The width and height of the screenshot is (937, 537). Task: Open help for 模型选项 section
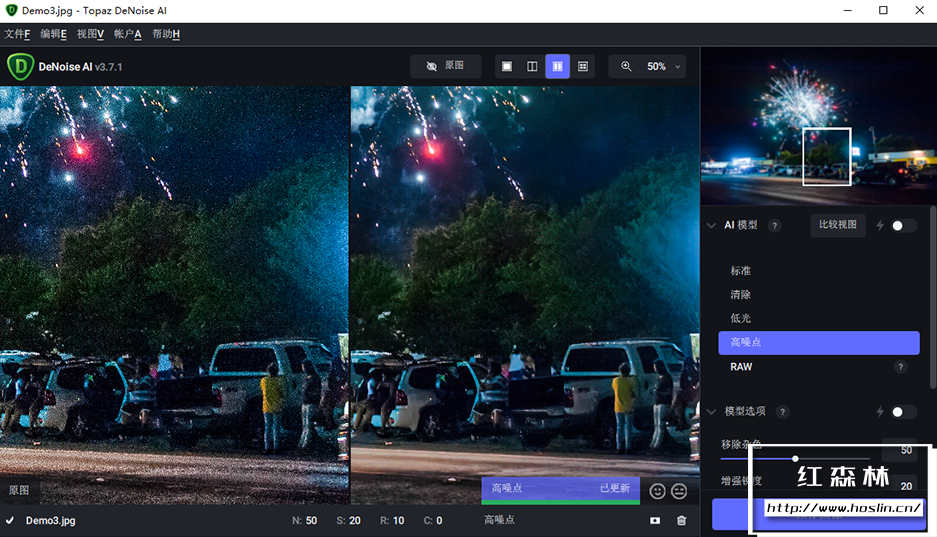[x=782, y=412]
